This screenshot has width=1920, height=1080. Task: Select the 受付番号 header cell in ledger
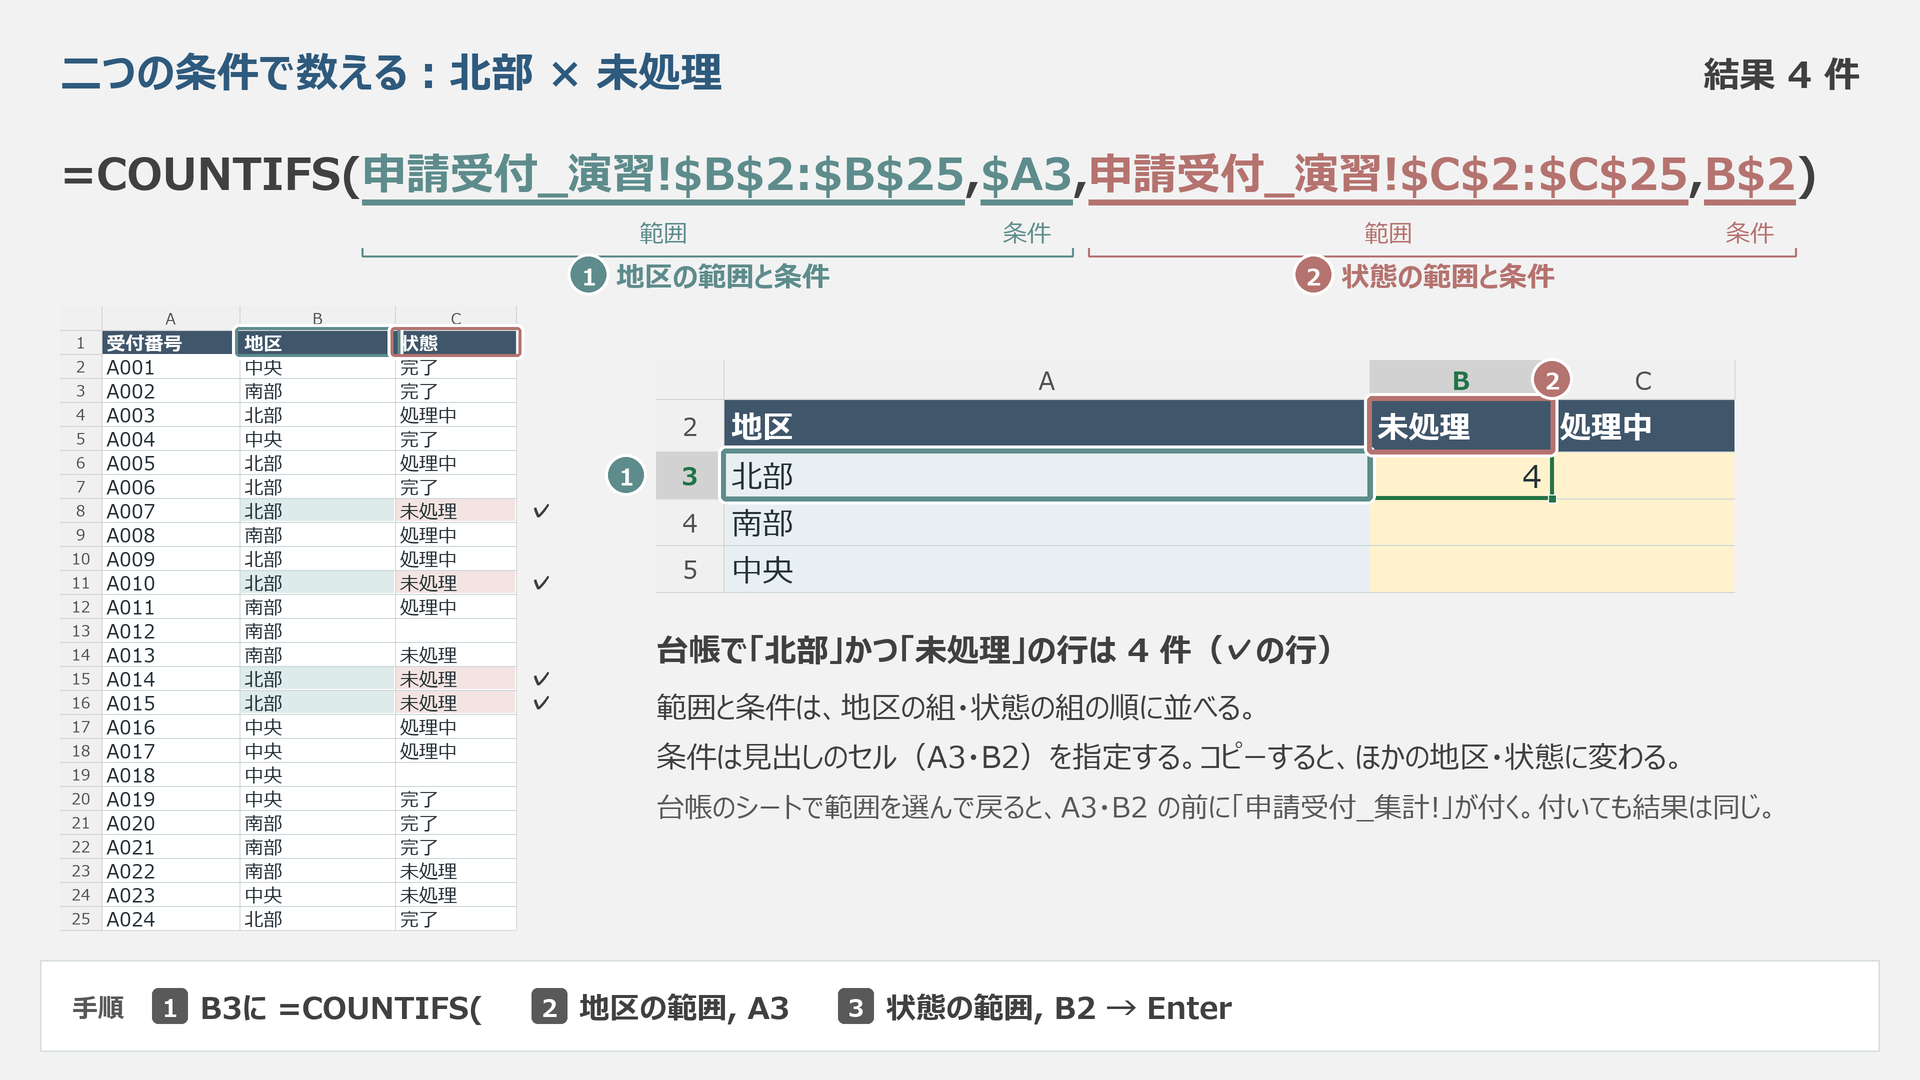click(x=170, y=343)
